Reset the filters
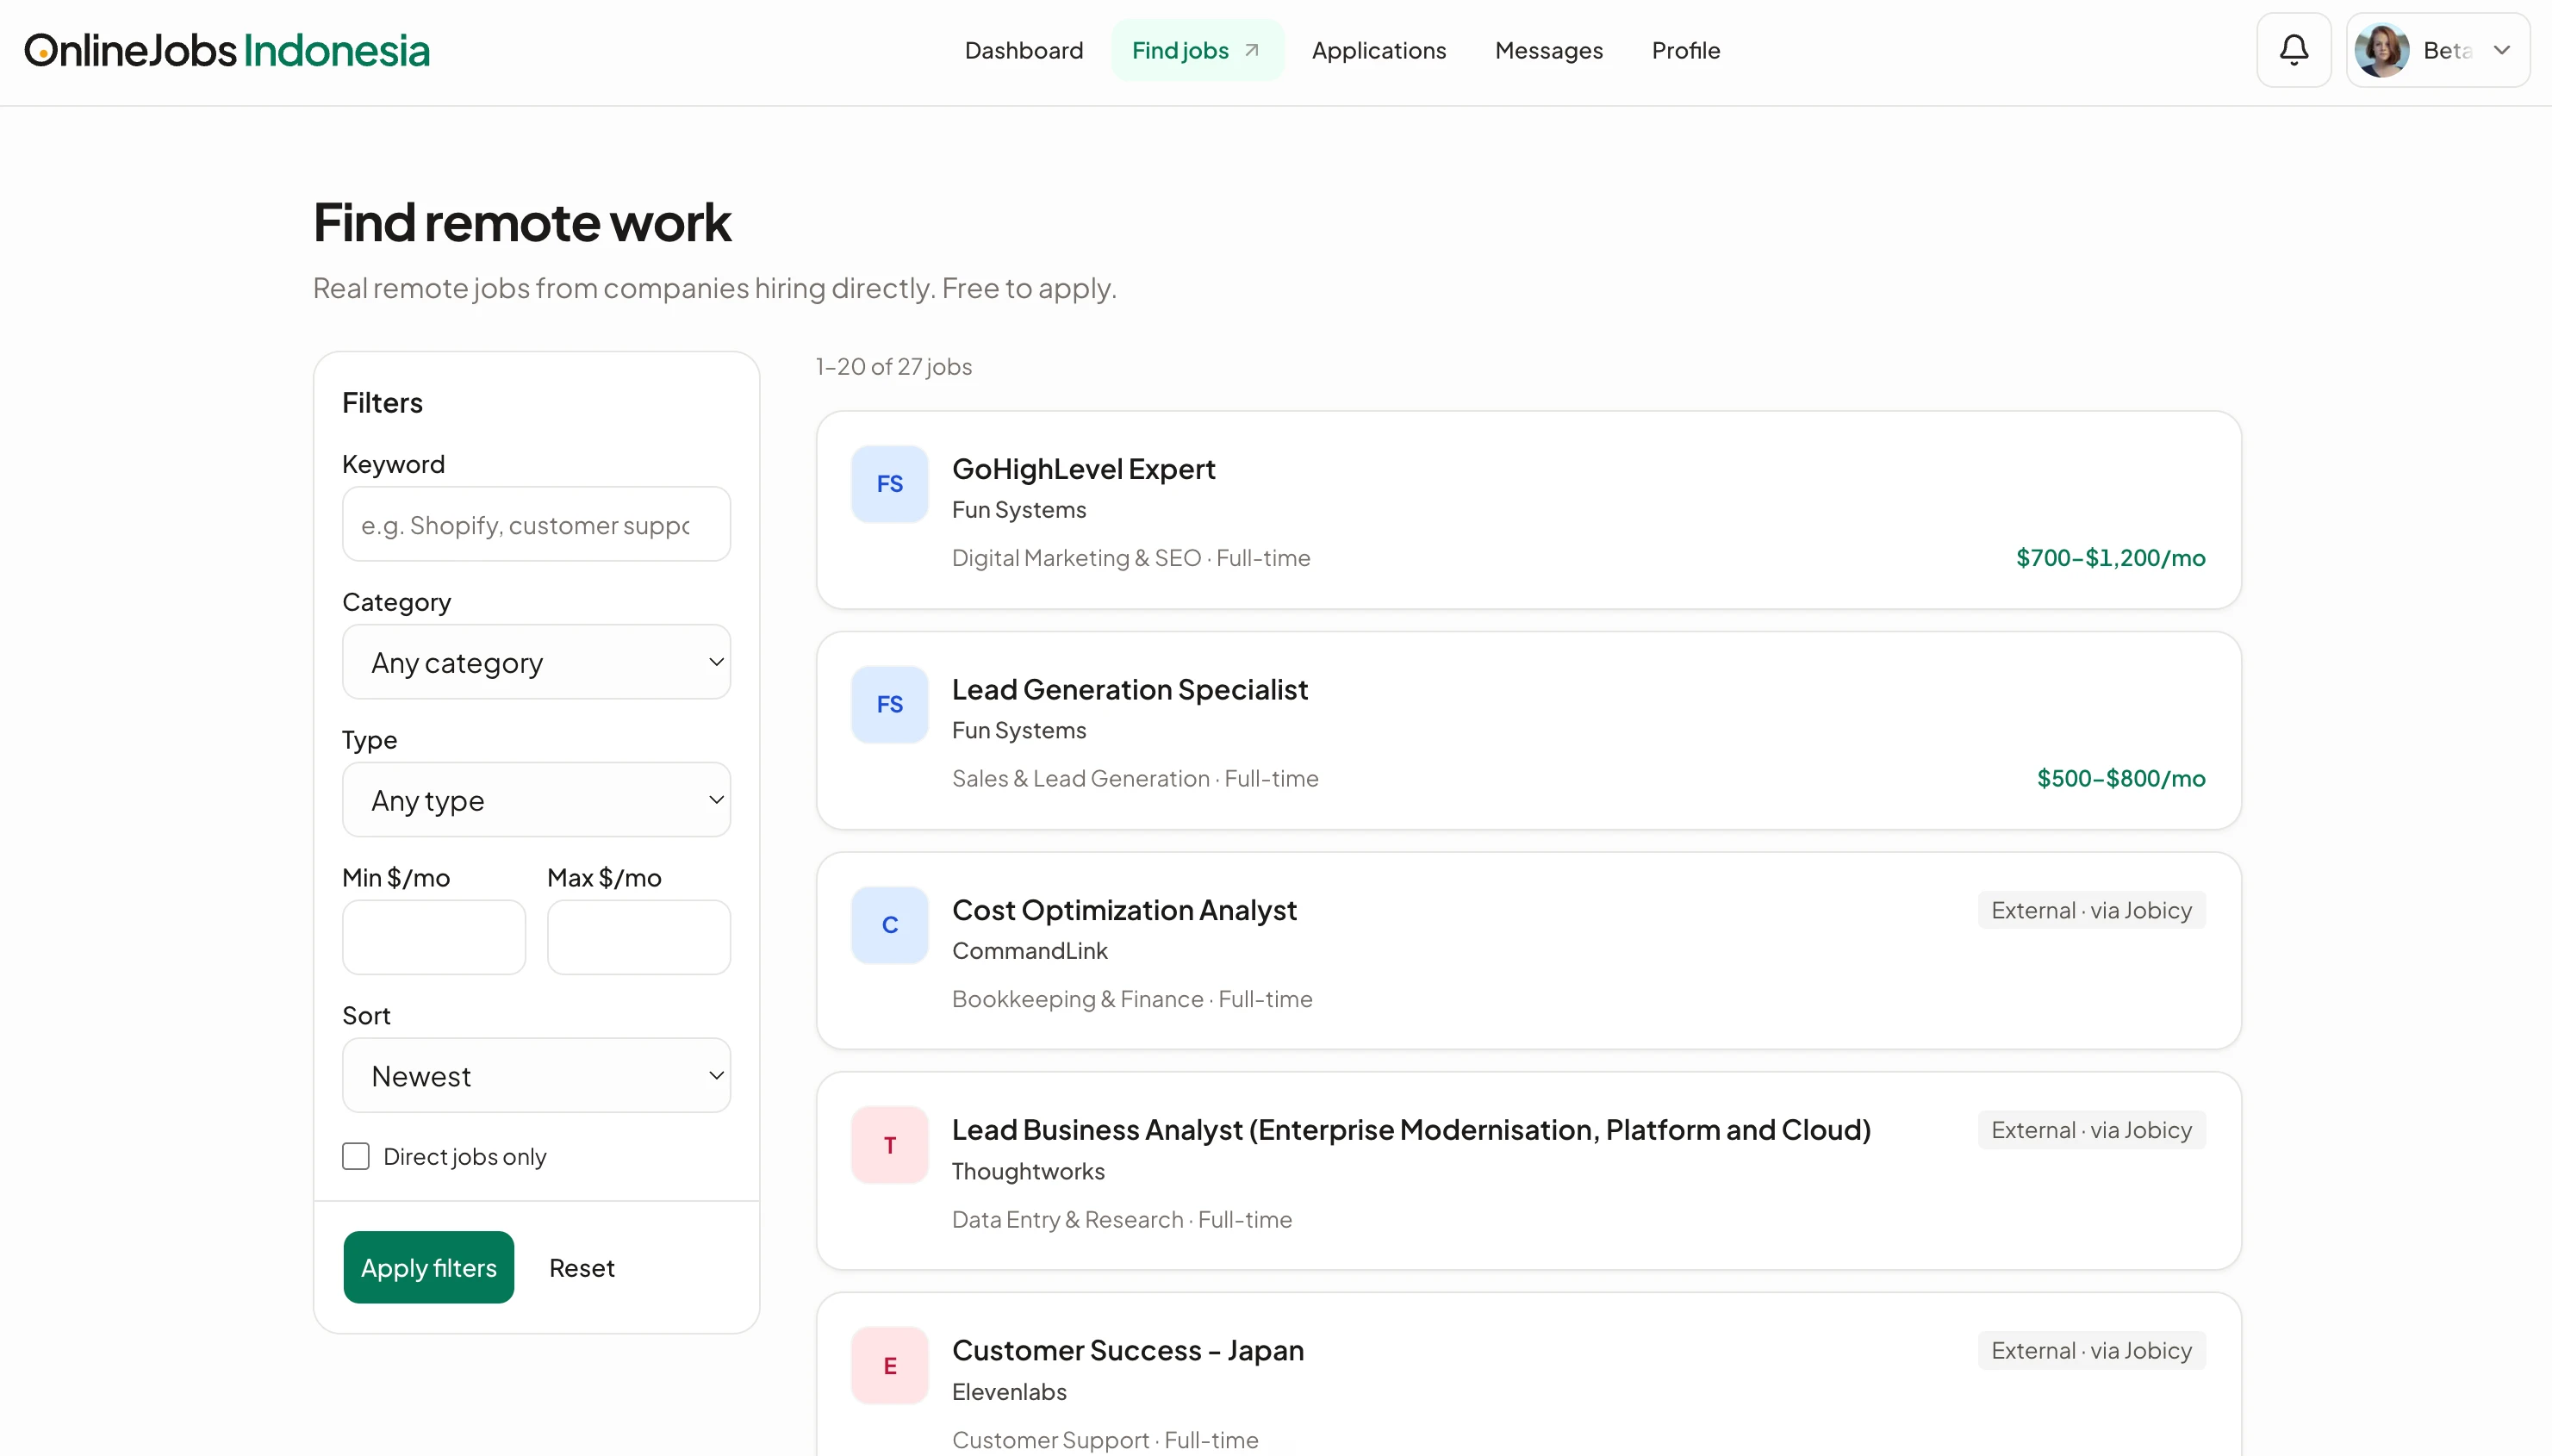This screenshot has height=1456, width=2552. [582, 1267]
